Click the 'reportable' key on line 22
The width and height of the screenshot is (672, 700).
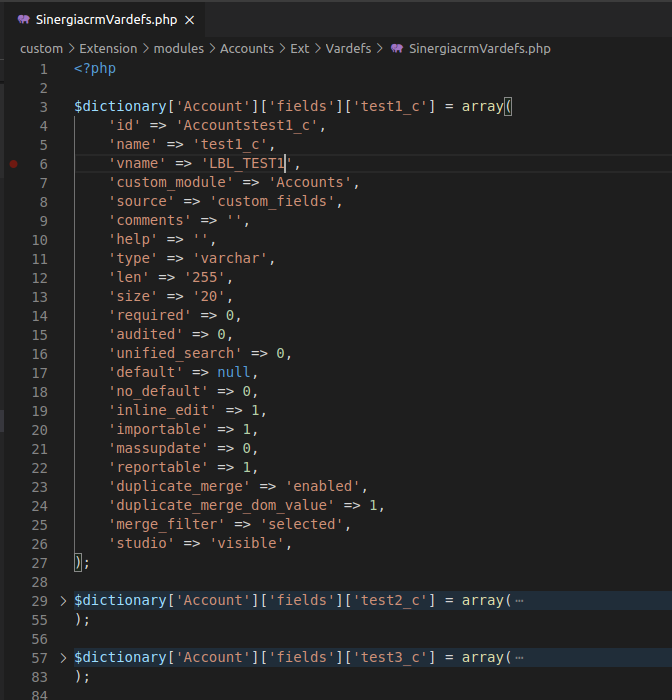coord(159,467)
